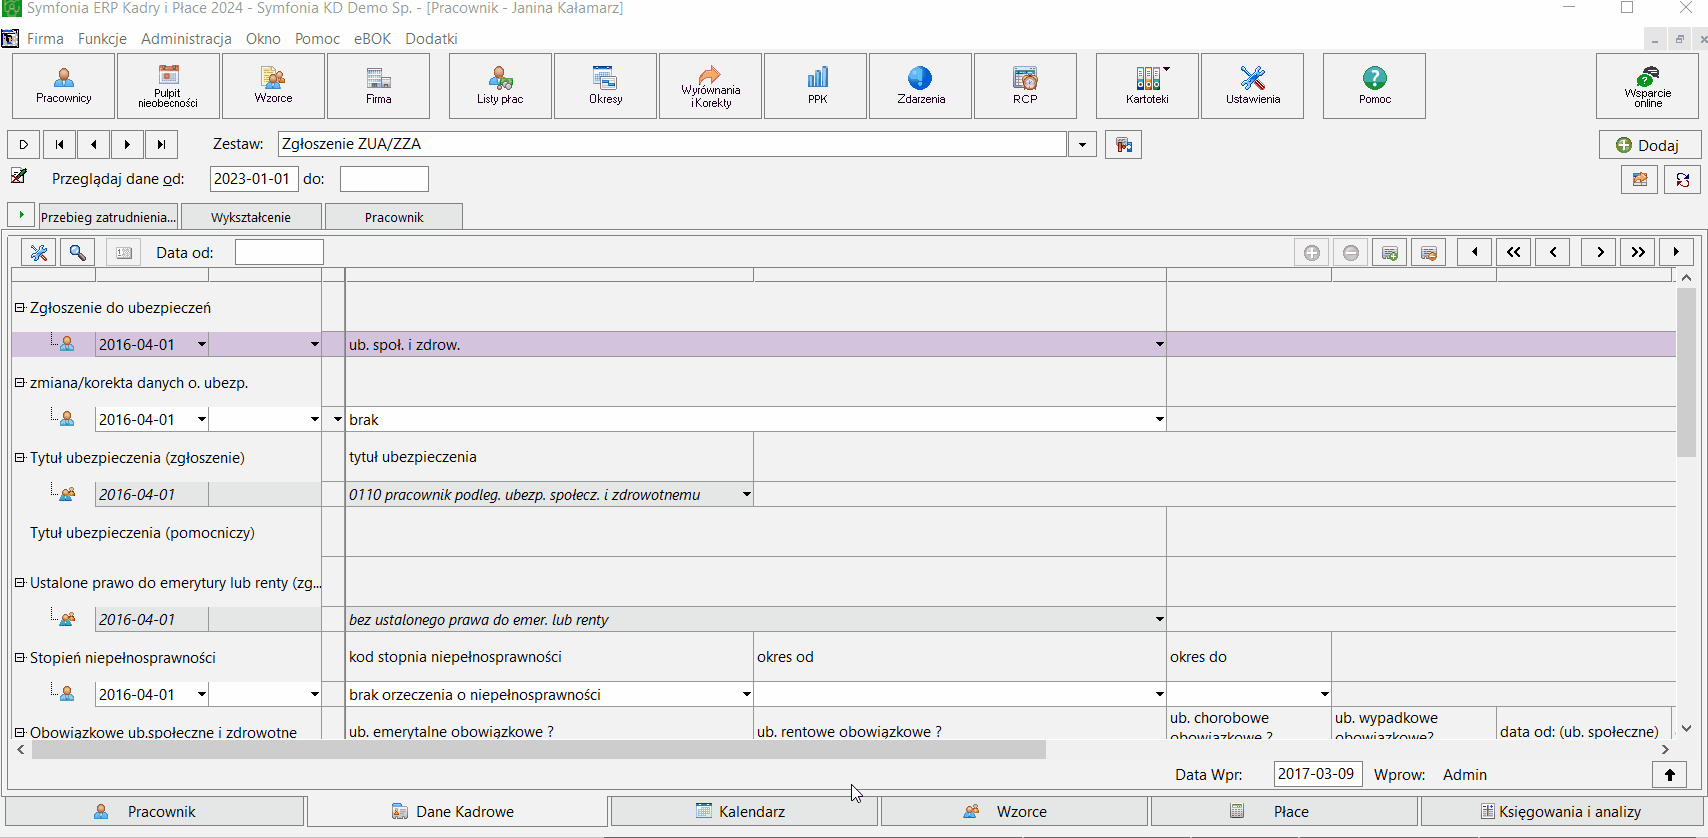This screenshot has height=838, width=1708.
Task: Open the PPK toolbar icon
Action: (816, 86)
